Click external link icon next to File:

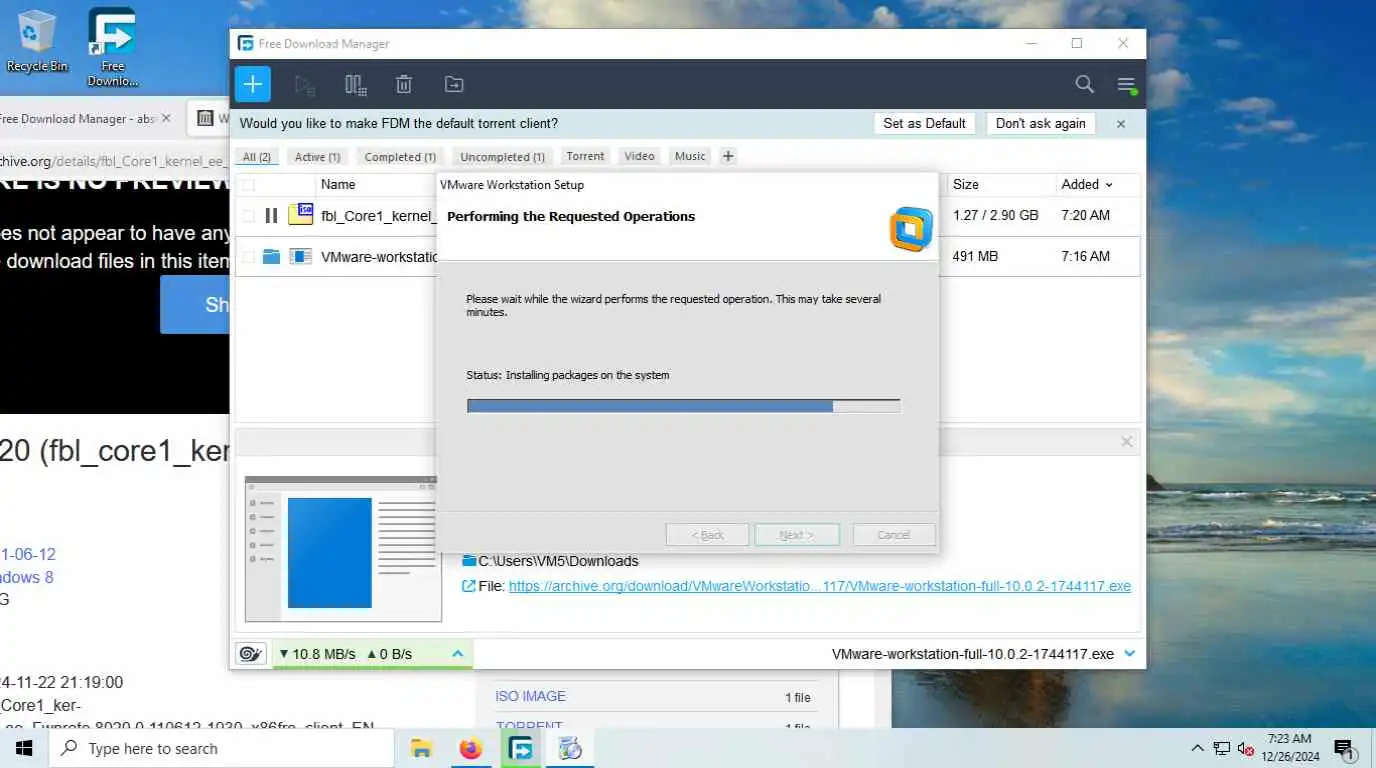[x=468, y=586]
